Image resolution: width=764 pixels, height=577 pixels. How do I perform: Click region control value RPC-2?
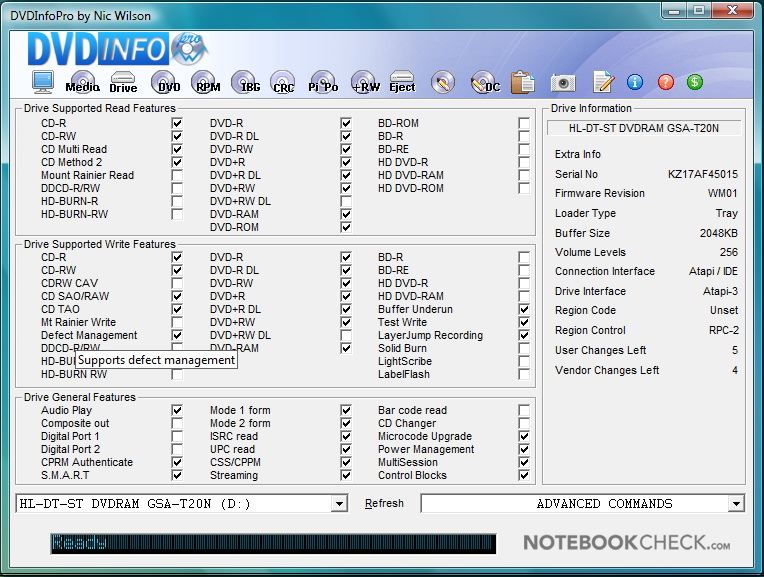coord(724,330)
